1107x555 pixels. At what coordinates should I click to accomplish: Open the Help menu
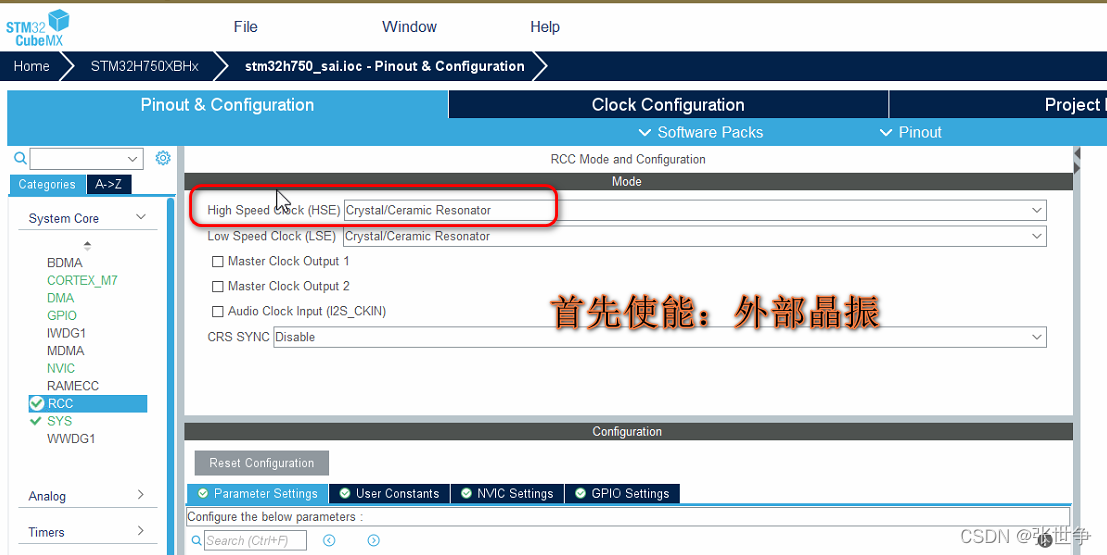click(545, 27)
